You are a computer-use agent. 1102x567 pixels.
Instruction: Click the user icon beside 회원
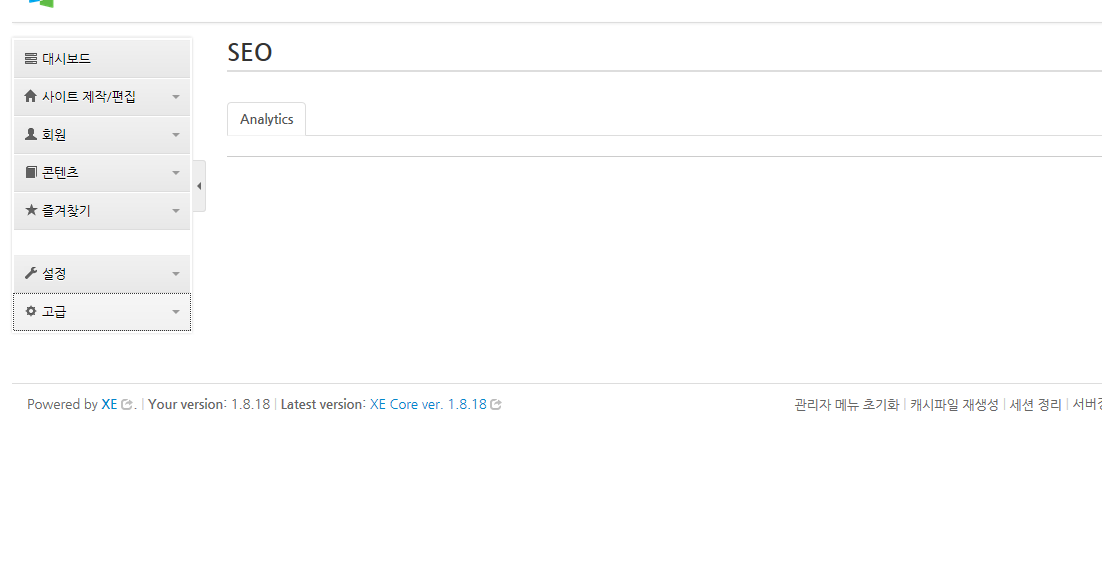pyautogui.click(x=31, y=134)
